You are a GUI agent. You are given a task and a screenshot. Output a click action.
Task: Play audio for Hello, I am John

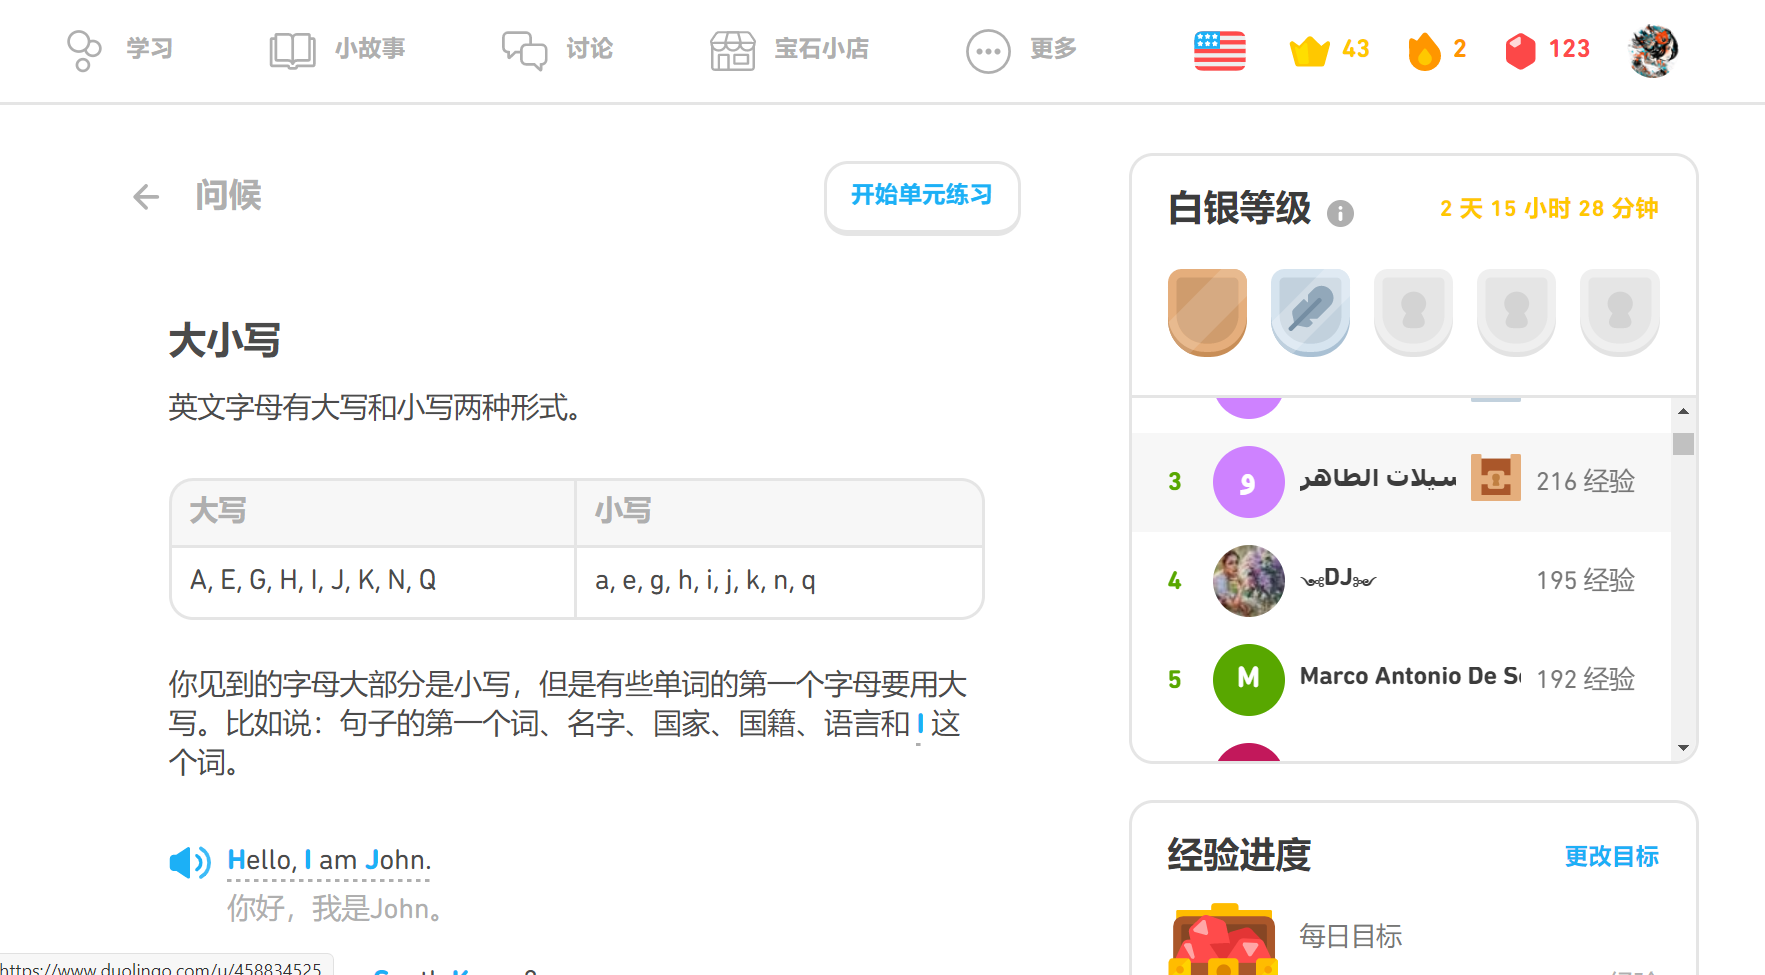(x=189, y=862)
